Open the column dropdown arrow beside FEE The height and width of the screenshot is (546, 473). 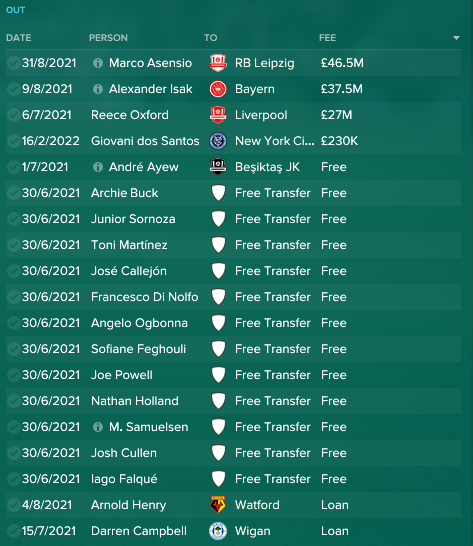click(456, 38)
